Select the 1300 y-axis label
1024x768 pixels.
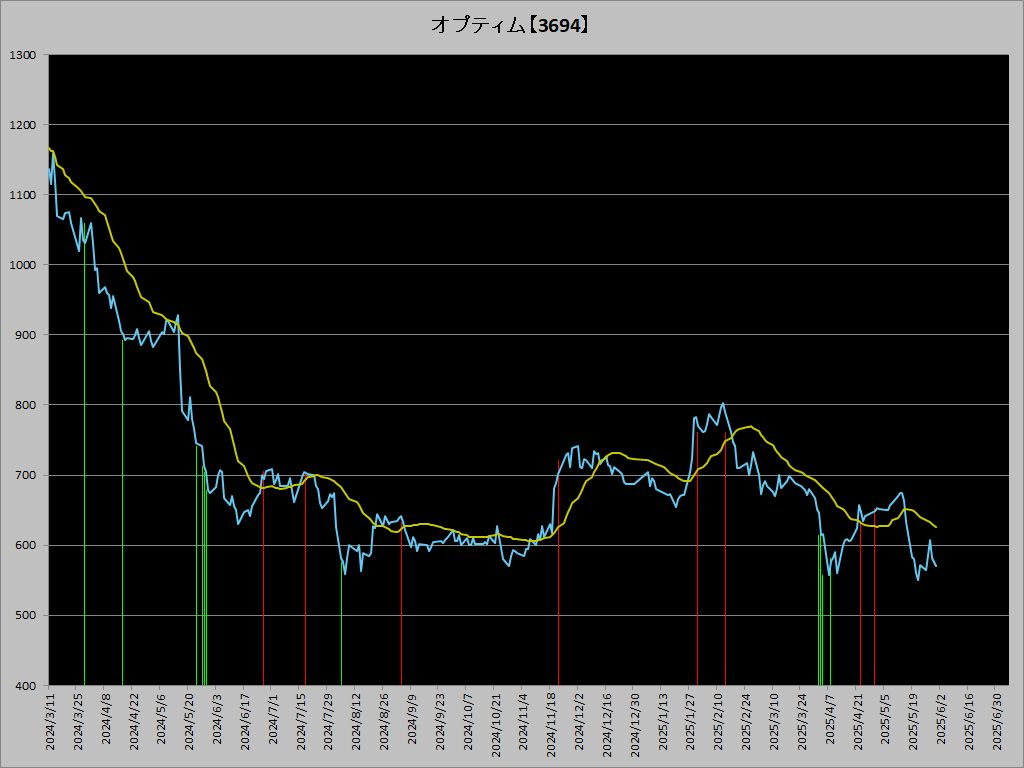pos(22,55)
